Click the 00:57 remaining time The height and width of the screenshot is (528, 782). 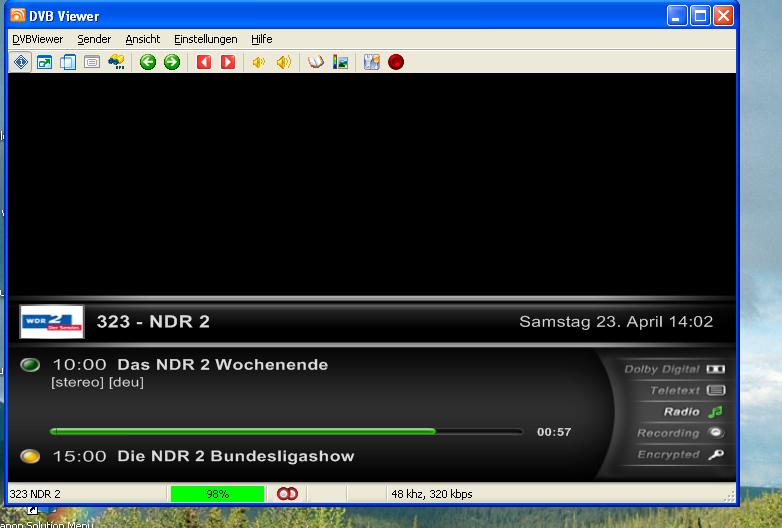pyautogui.click(x=554, y=432)
